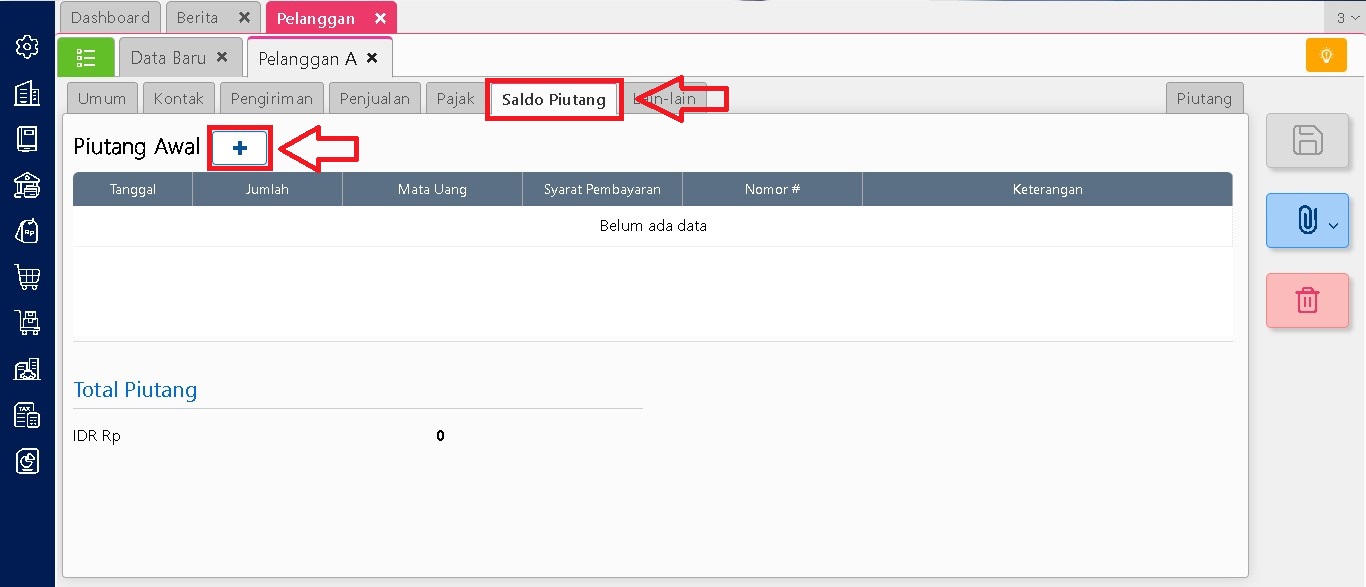Expand the top-right number 3 dropdown
The width and height of the screenshot is (1366, 587).
[x=1347, y=18]
